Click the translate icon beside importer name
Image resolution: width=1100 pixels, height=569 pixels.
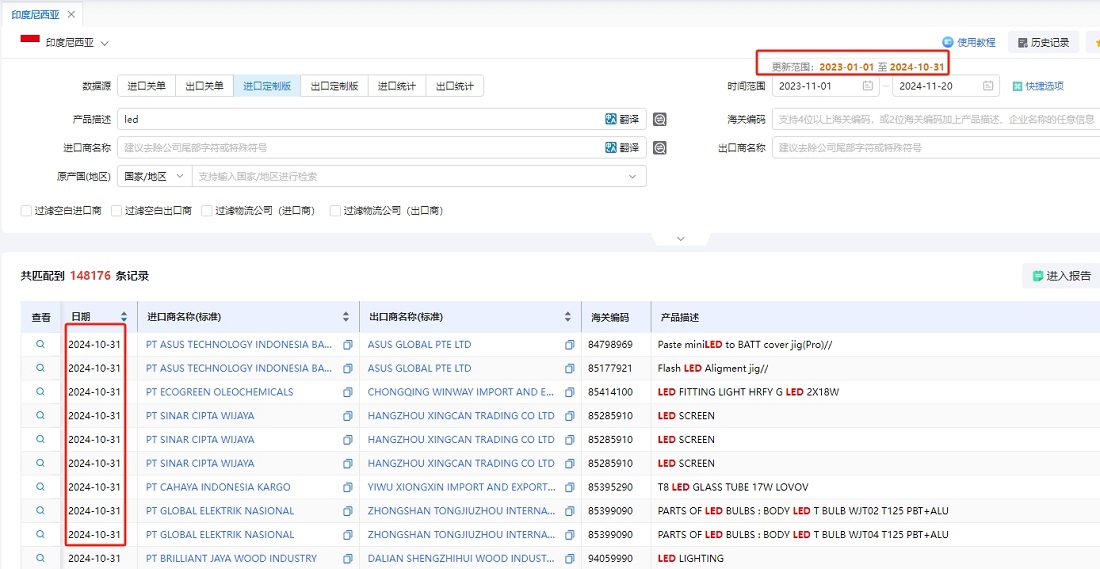pos(621,148)
